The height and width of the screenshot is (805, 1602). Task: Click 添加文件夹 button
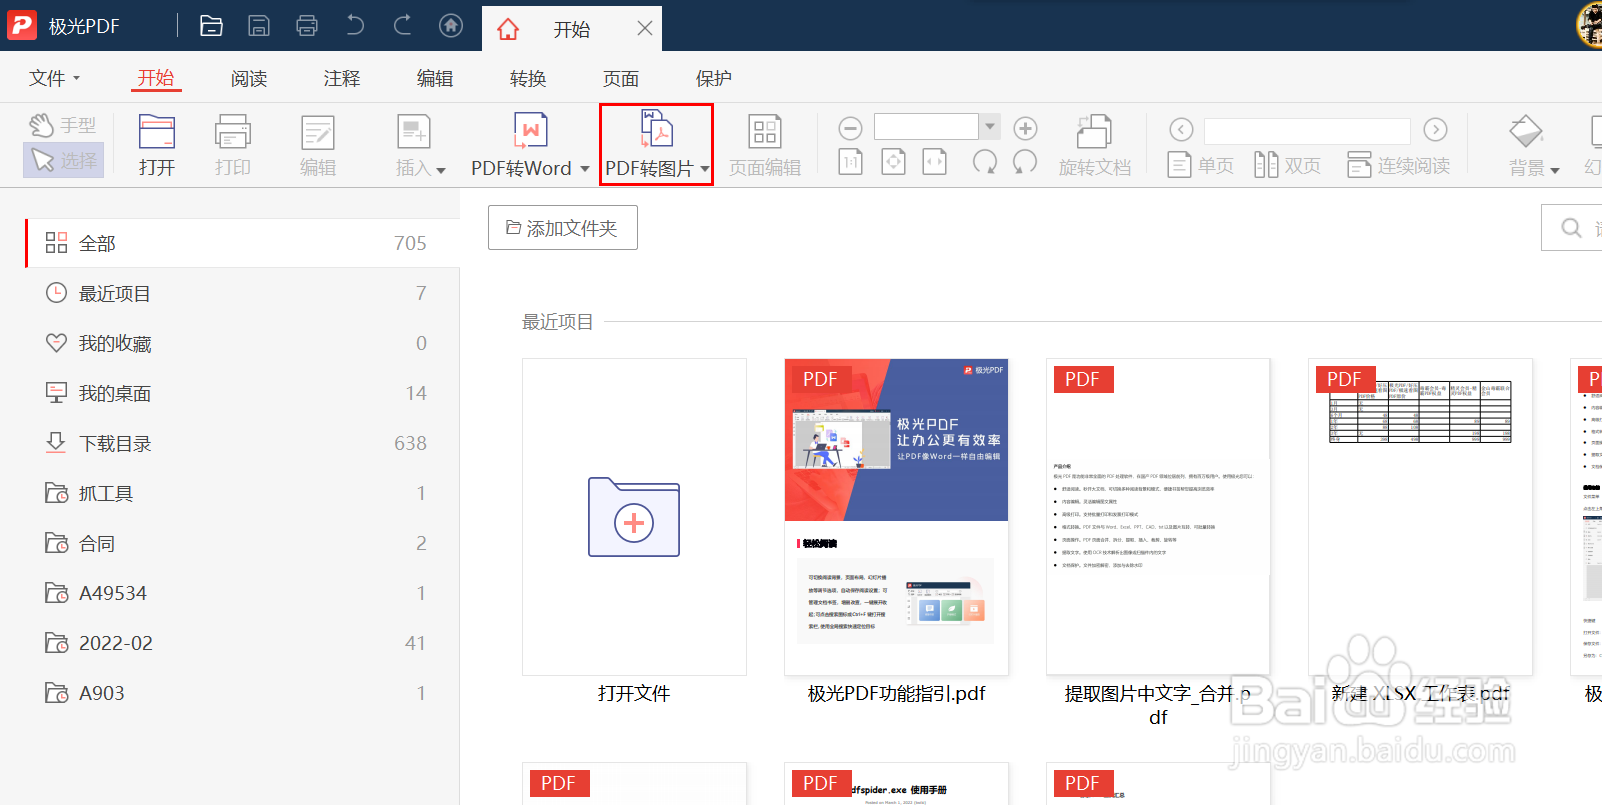563,228
